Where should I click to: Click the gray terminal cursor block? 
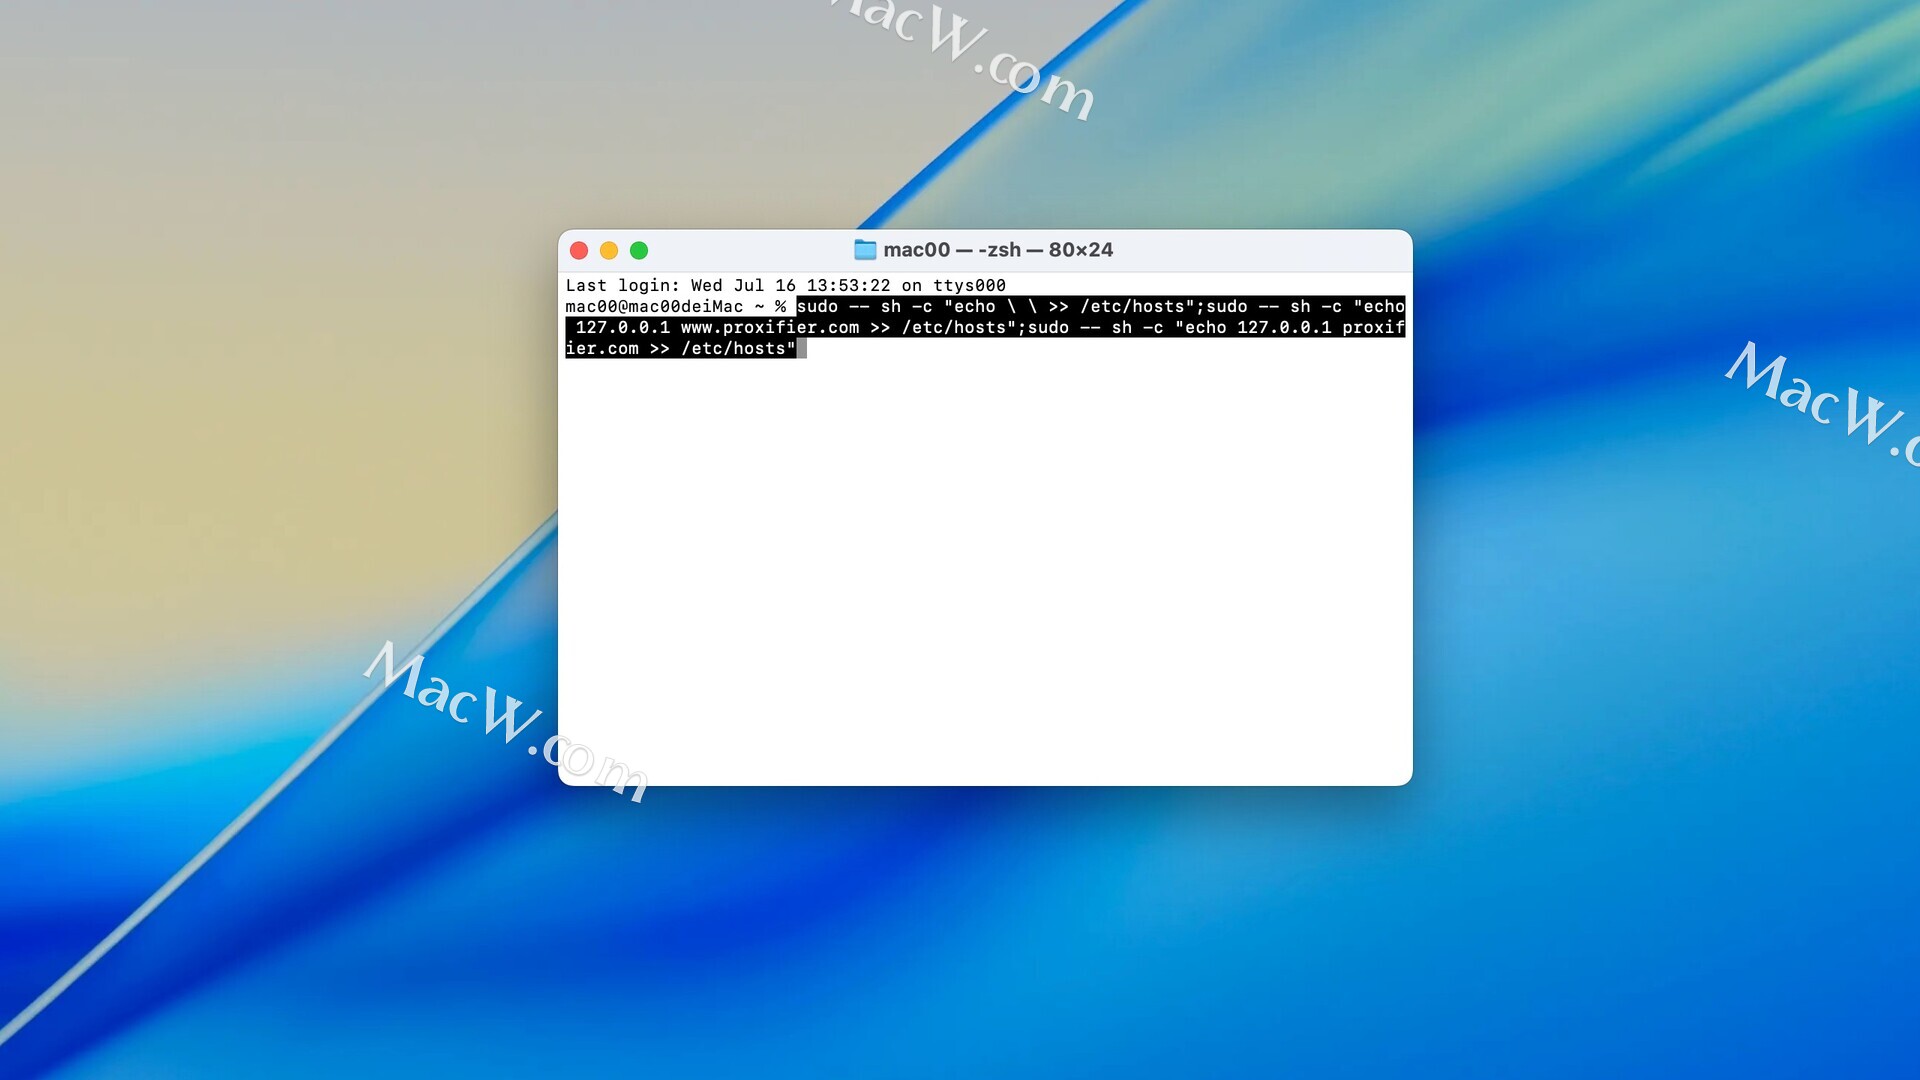point(802,349)
